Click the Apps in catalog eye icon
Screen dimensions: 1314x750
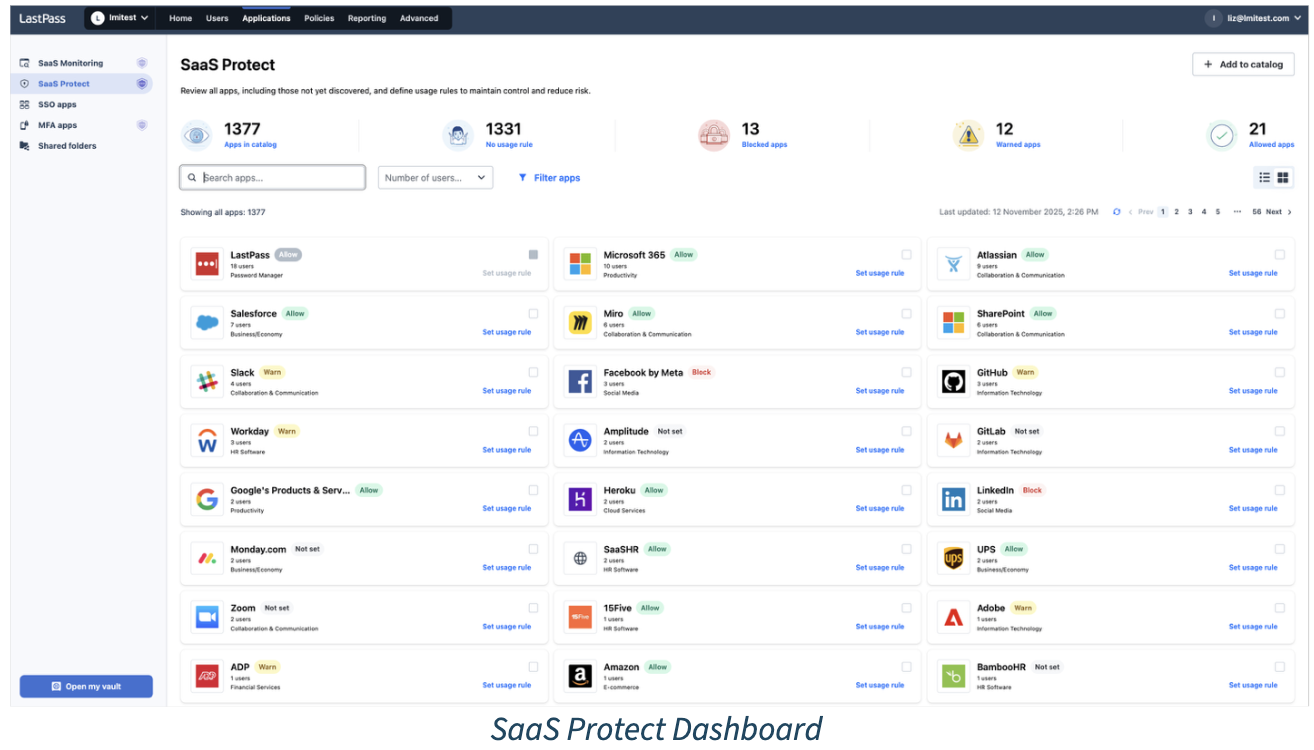[x=197, y=135]
